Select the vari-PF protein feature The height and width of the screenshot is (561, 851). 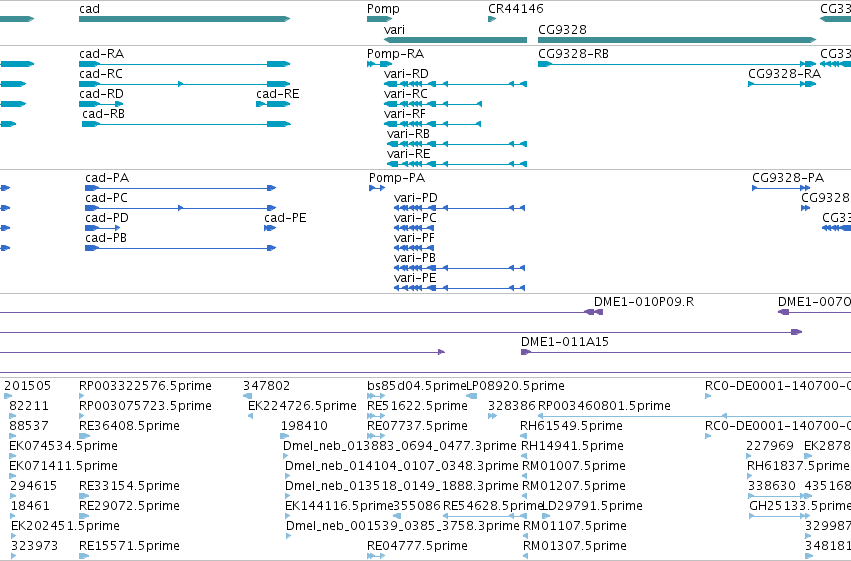click(x=414, y=248)
